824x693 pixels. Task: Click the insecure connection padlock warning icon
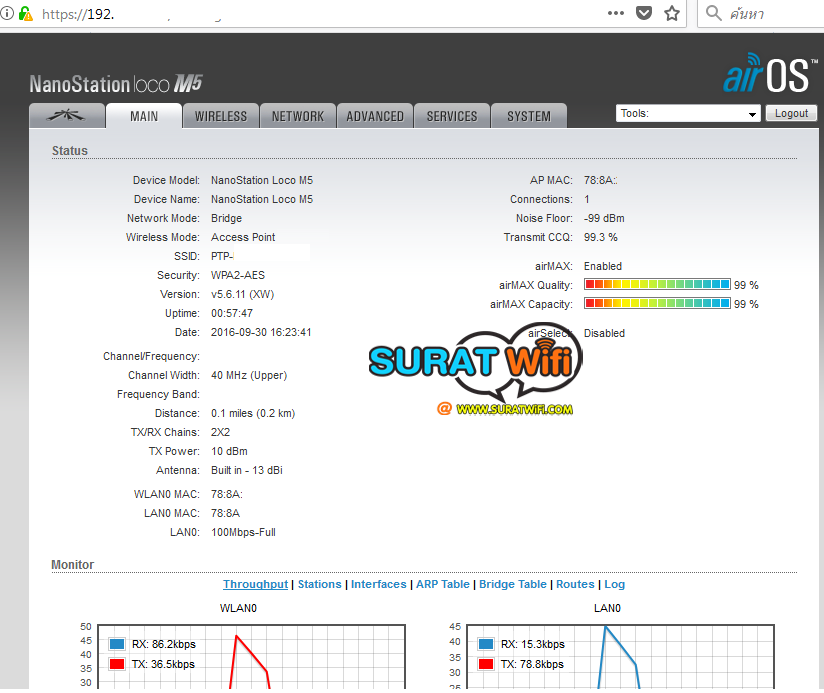(25, 13)
